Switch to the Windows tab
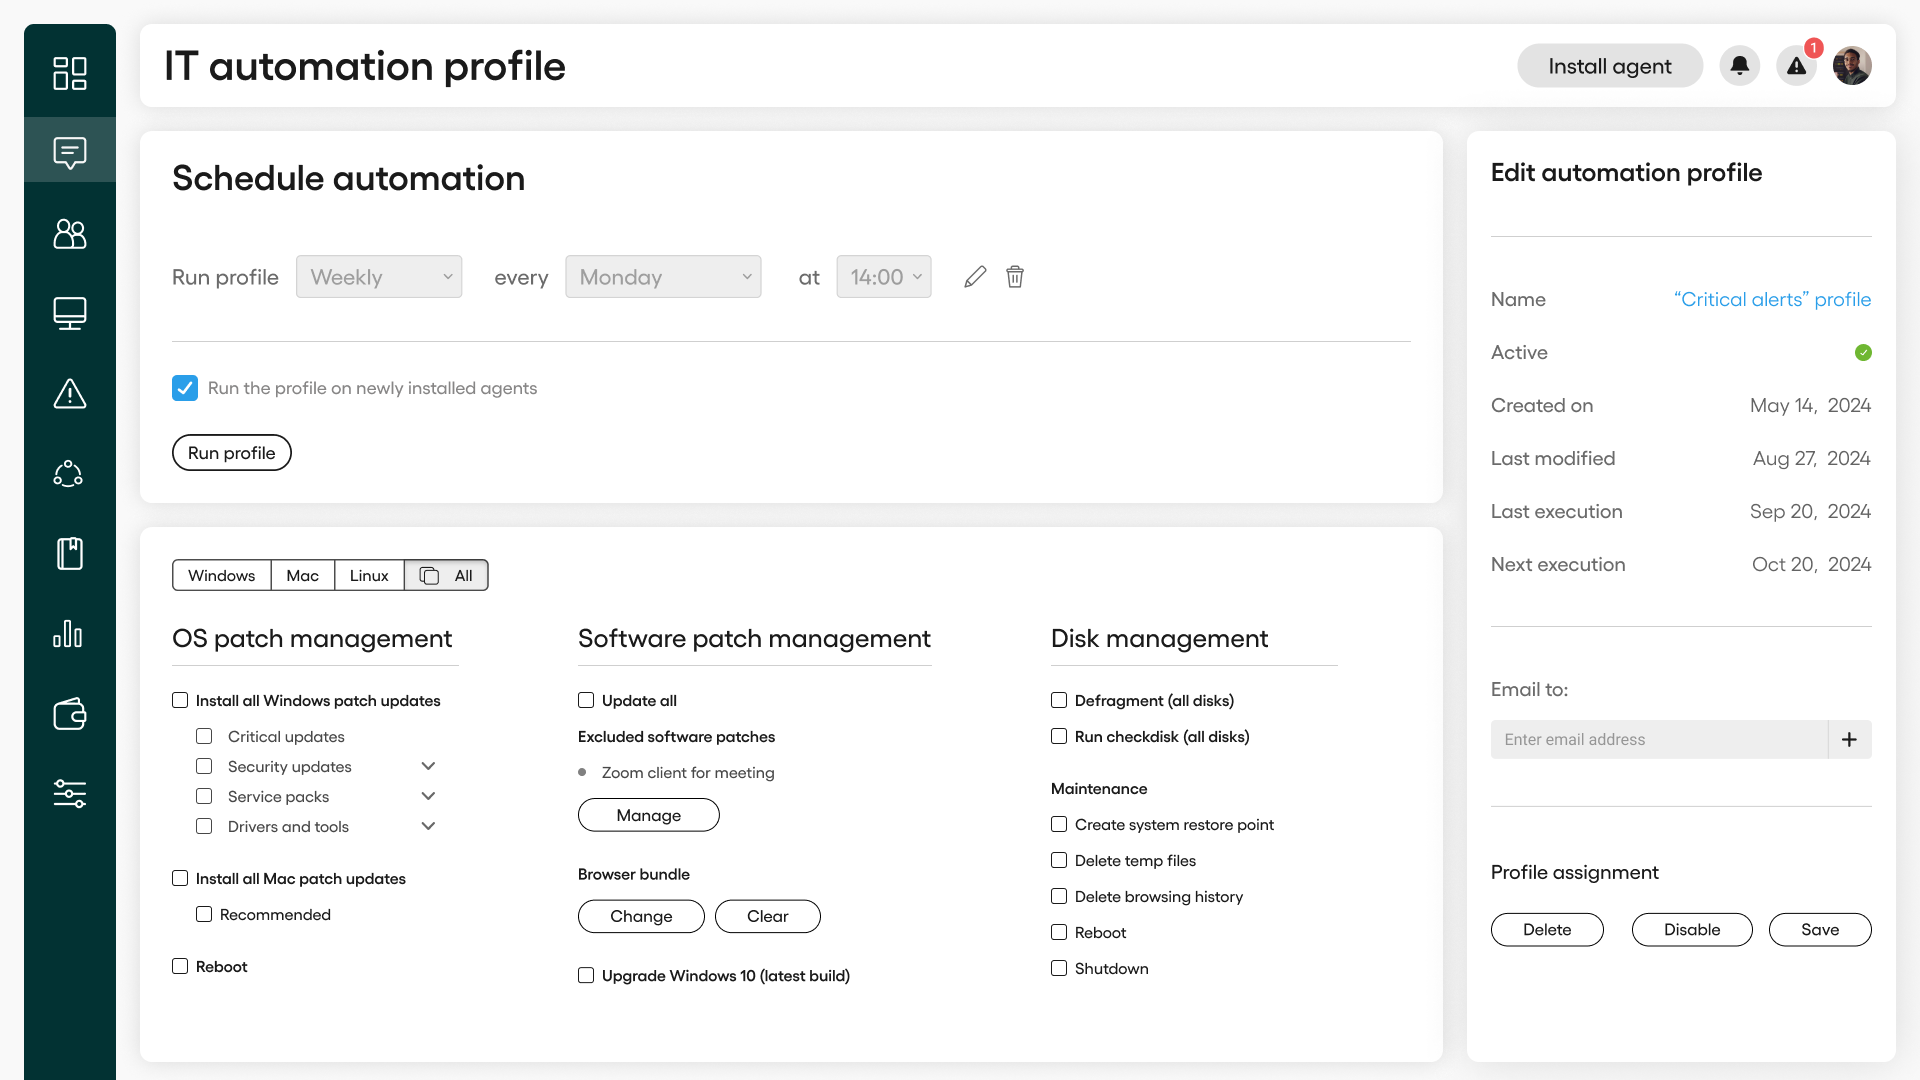The height and width of the screenshot is (1080, 1920). tap(222, 576)
